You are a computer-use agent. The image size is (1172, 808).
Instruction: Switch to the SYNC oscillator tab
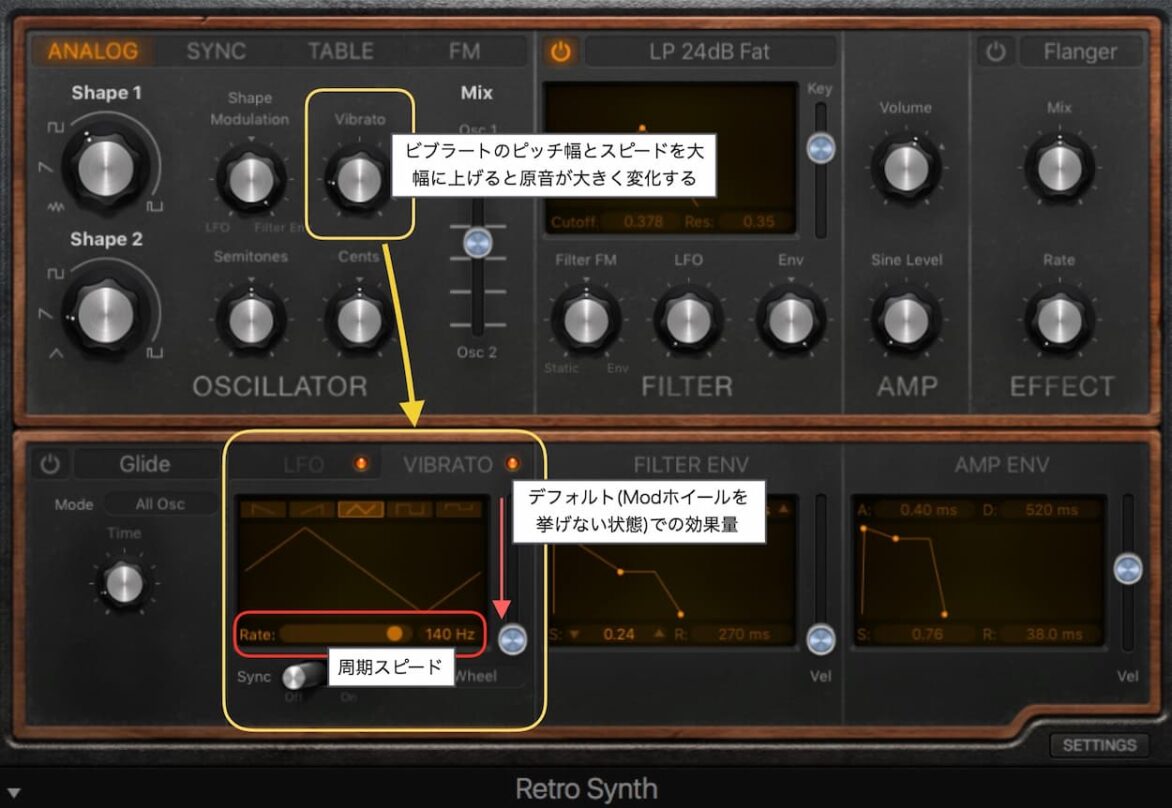(215, 51)
